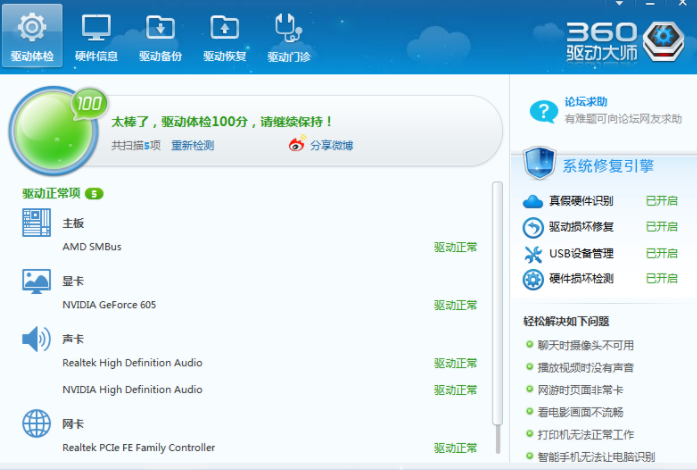Open the 驱动体检 gear tab
Screen dimensions: 697x470
[x=32, y=36]
